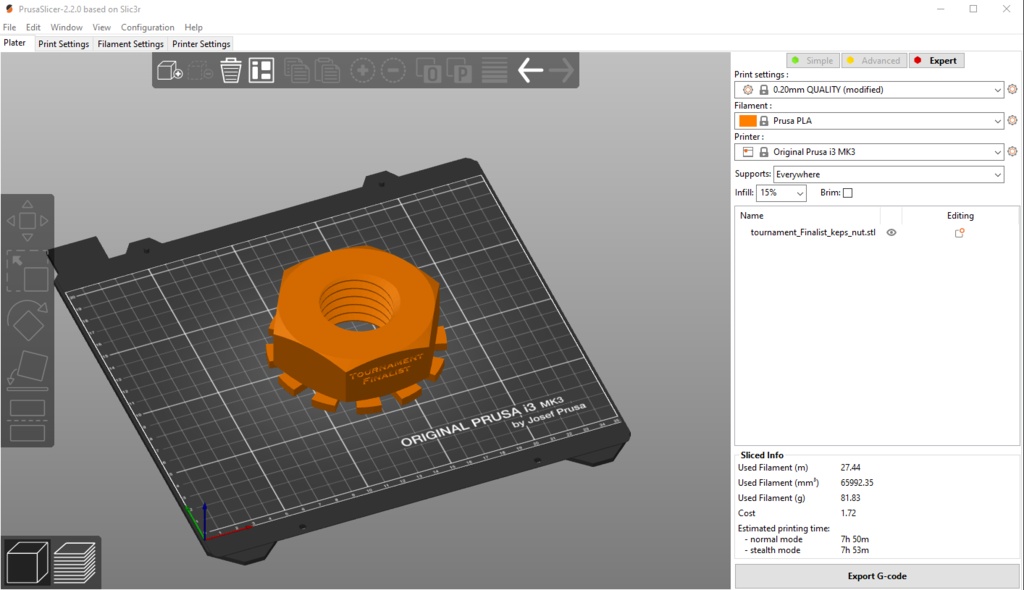
Task: Click the Name column header
Action: point(752,216)
